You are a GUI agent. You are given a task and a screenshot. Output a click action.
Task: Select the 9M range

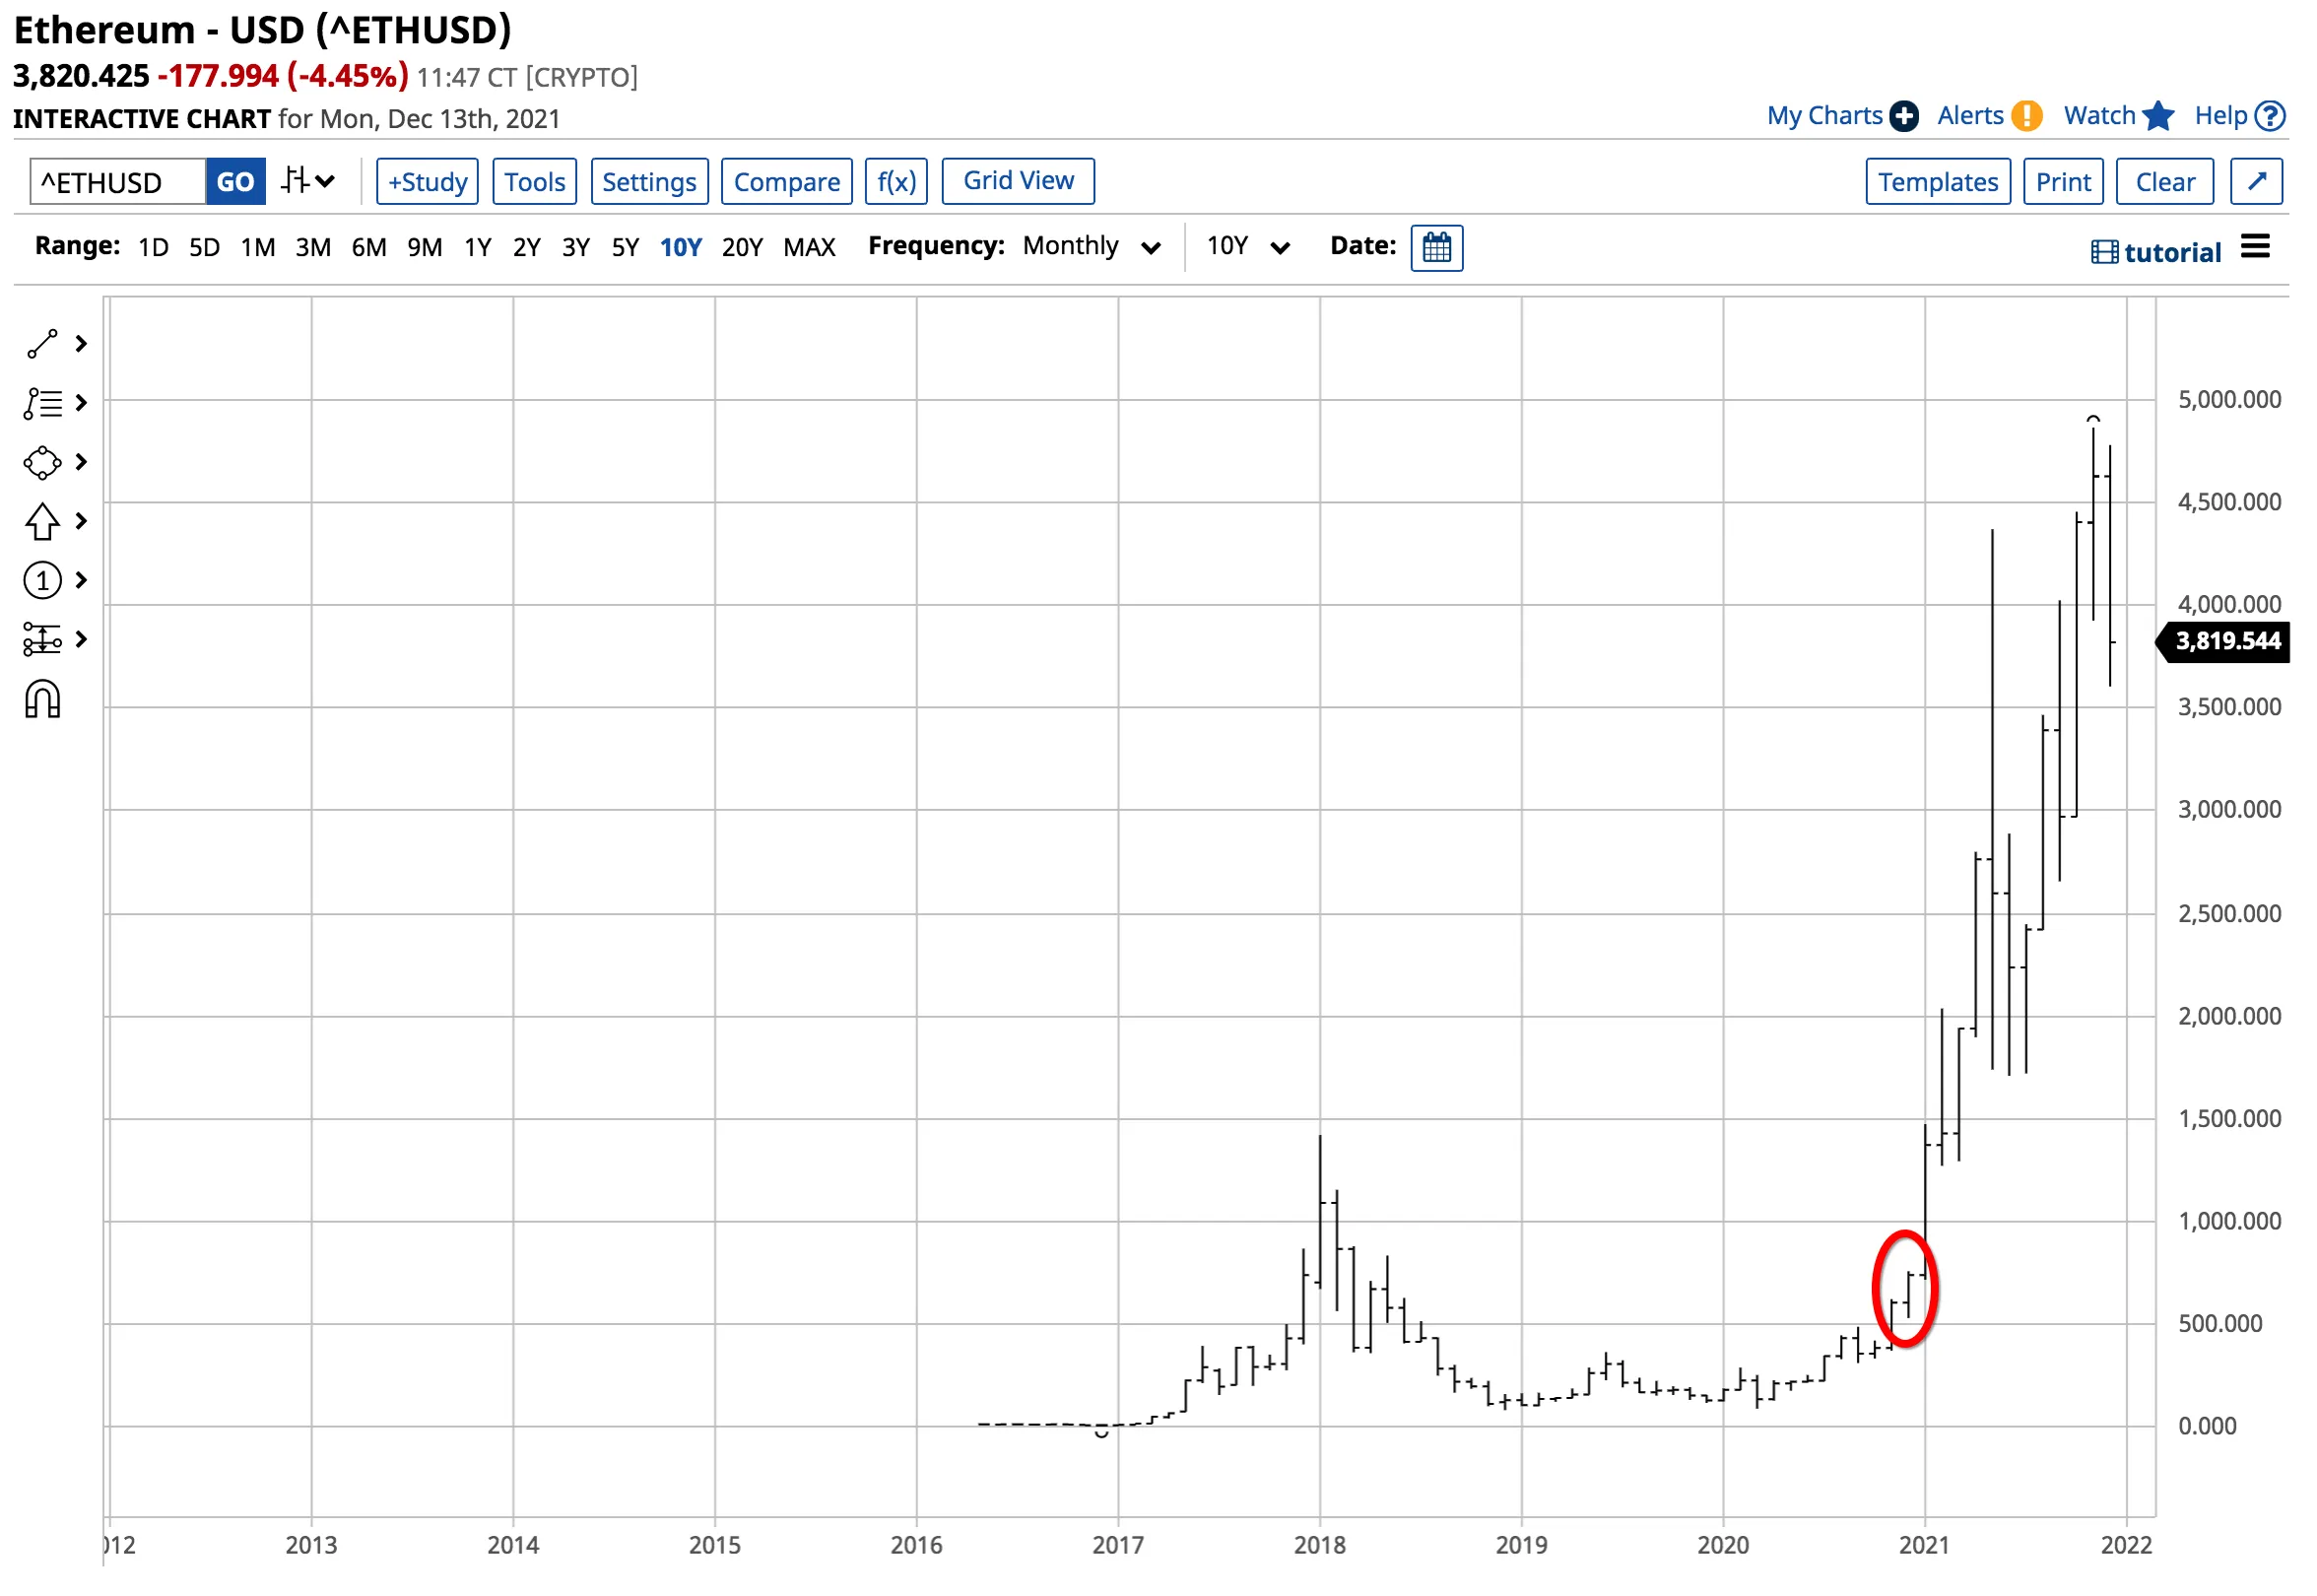[x=425, y=247]
